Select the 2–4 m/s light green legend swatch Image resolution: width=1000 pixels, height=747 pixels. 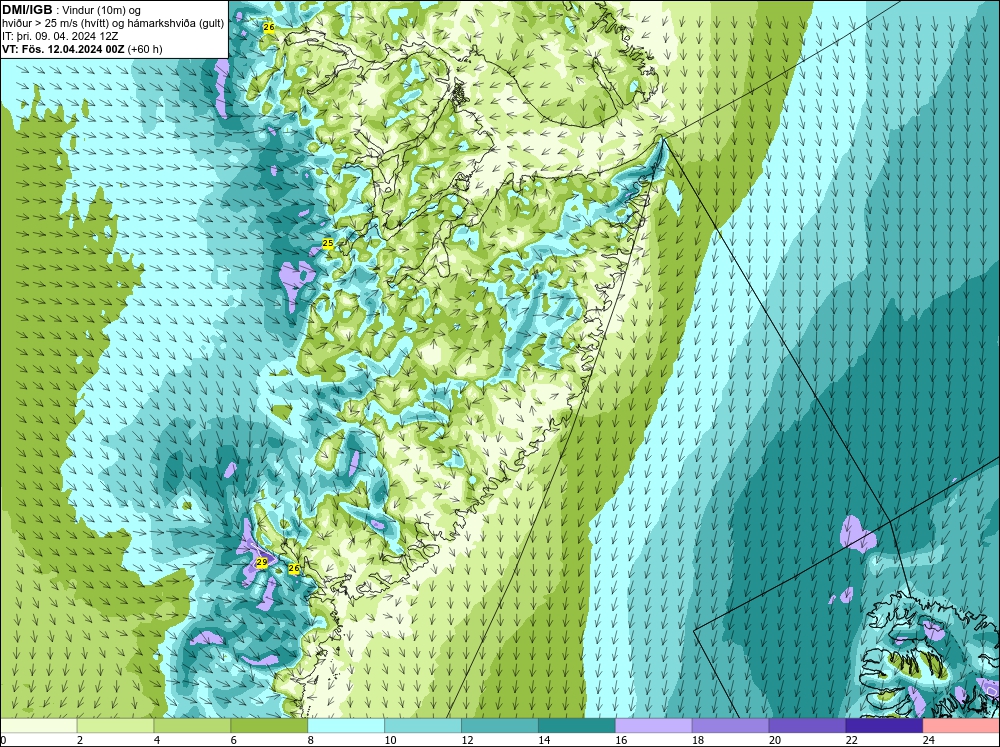[x=115, y=726]
